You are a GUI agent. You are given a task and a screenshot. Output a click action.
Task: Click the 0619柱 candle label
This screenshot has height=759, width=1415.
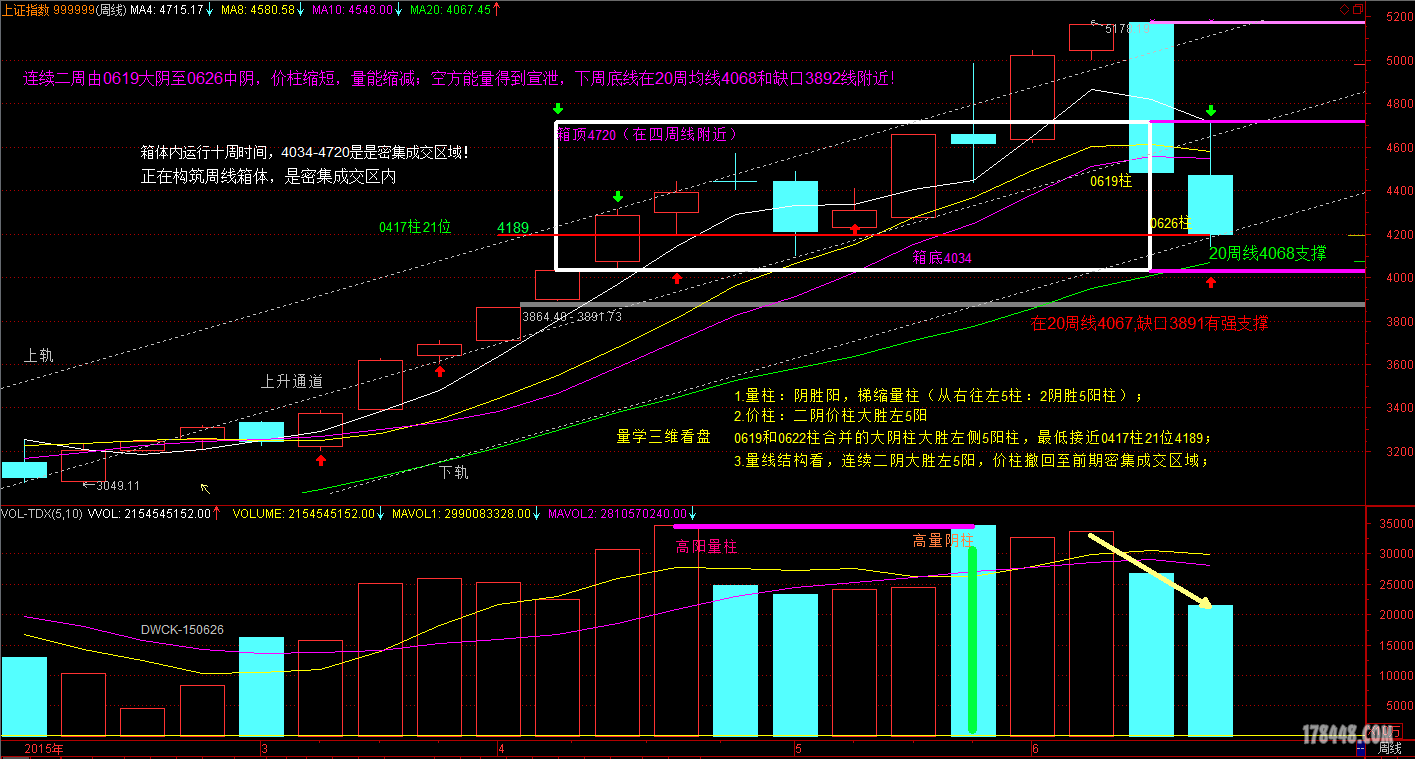1111,181
